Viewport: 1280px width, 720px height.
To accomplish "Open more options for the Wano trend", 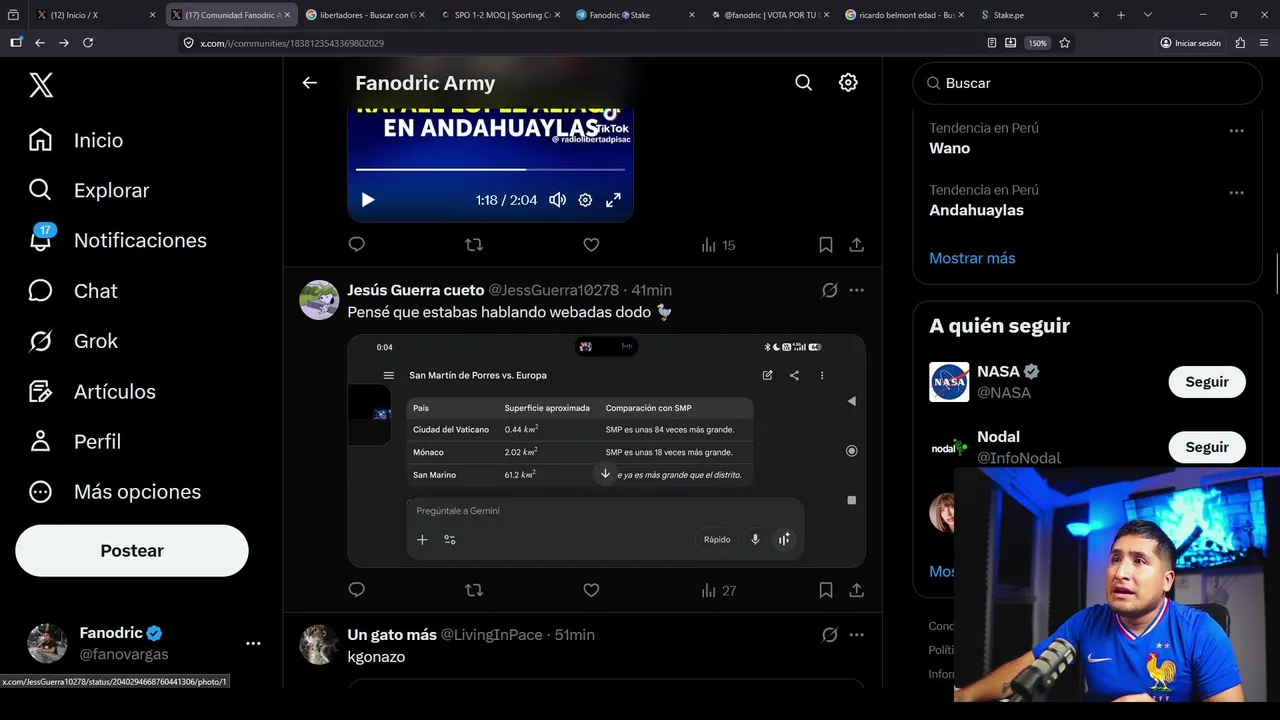I will click(1237, 131).
